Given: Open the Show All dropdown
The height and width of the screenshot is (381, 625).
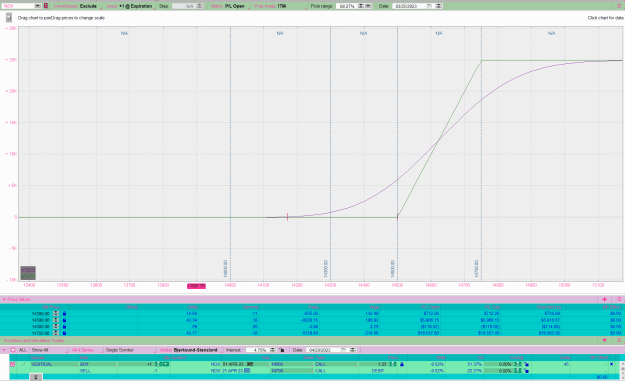Looking at the screenshot, I should (49, 350).
